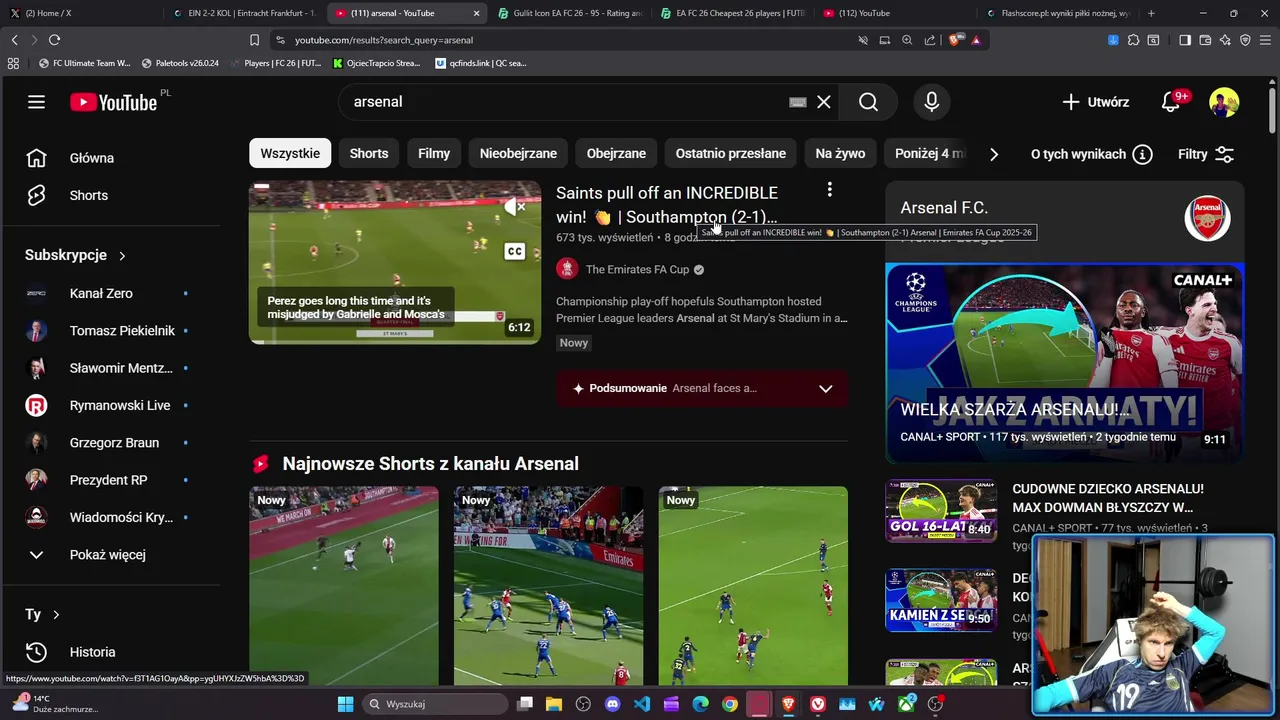Image resolution: width=1280 pixels, height=720 pixels.
Task: Play the Saints vs Arsenal video thumbnail
Action: click(395, 262)
